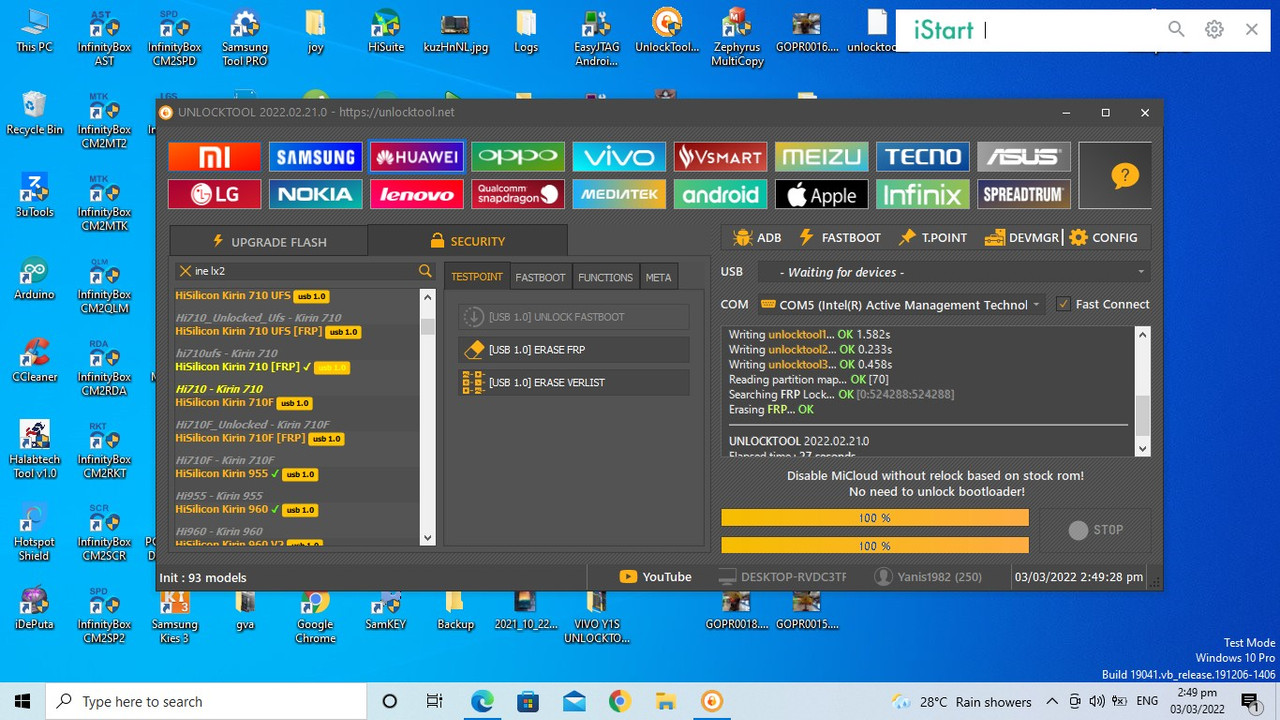Select the Samsung brand tile
This screenshot has height=720, width=1280.
(315, 156)
